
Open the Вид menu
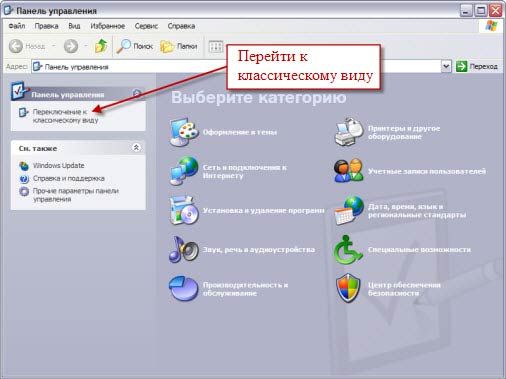tap(74, 26)
